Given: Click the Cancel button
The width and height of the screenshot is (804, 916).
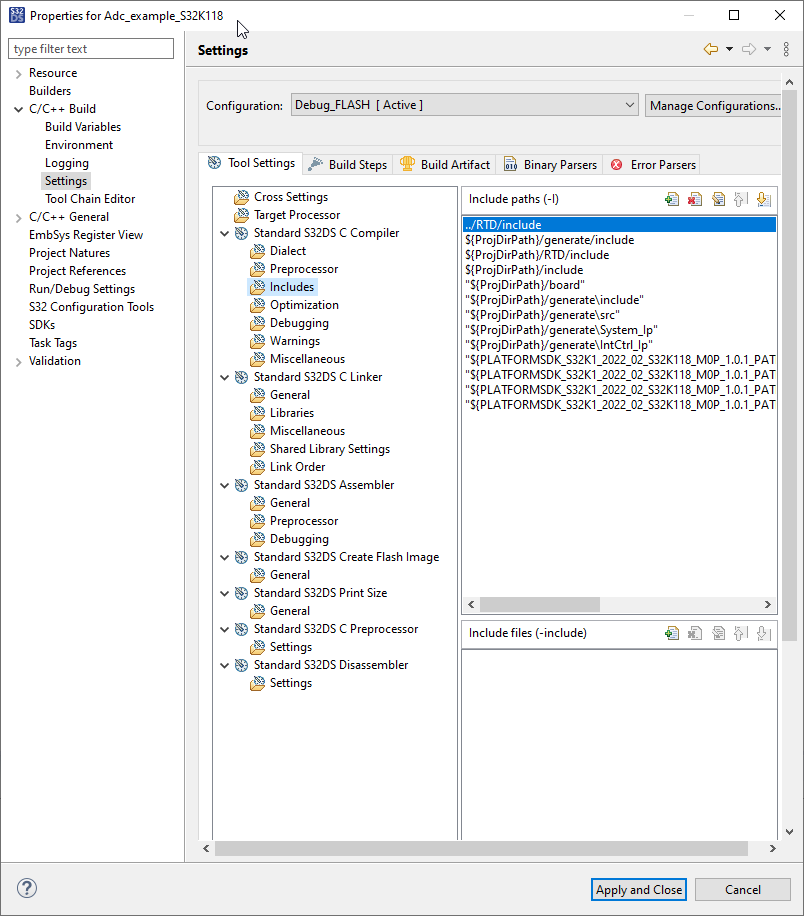Looking at the screenshot, I should click(743, 890).
